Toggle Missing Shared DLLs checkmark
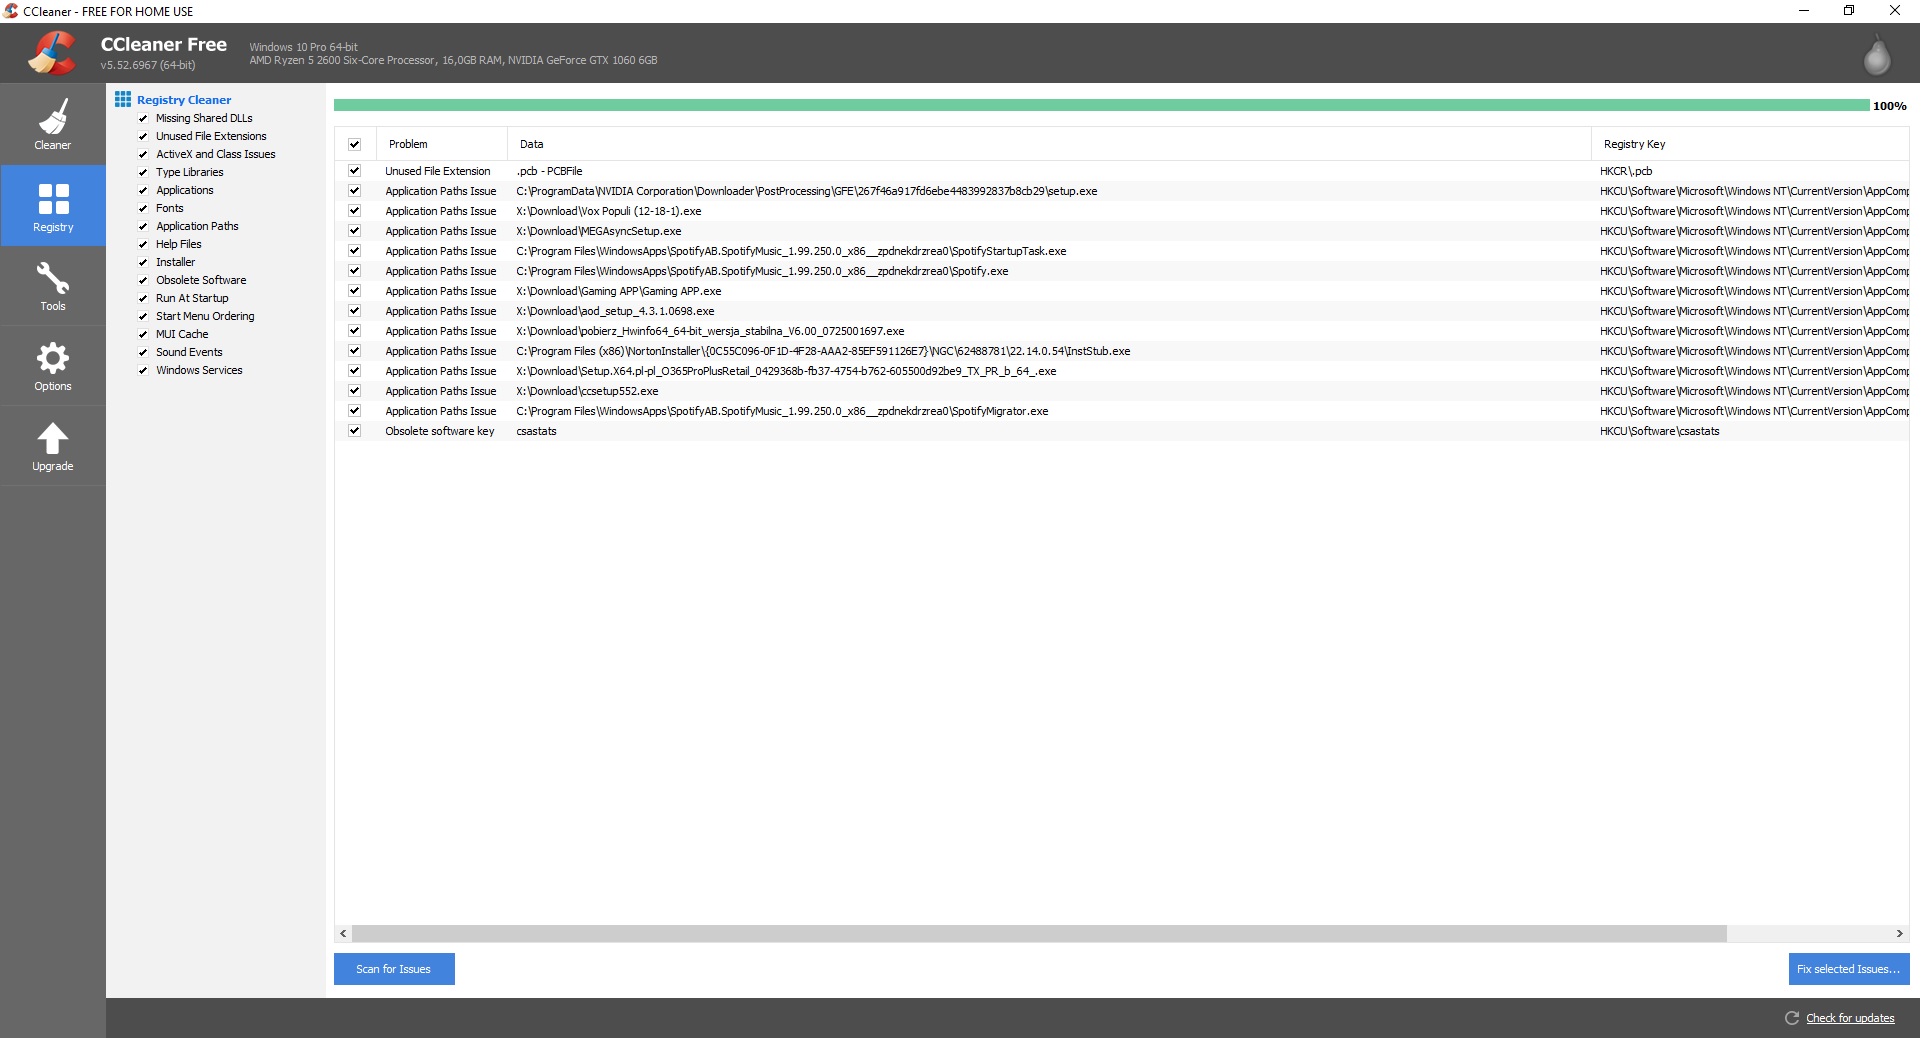 click(143, 119)
